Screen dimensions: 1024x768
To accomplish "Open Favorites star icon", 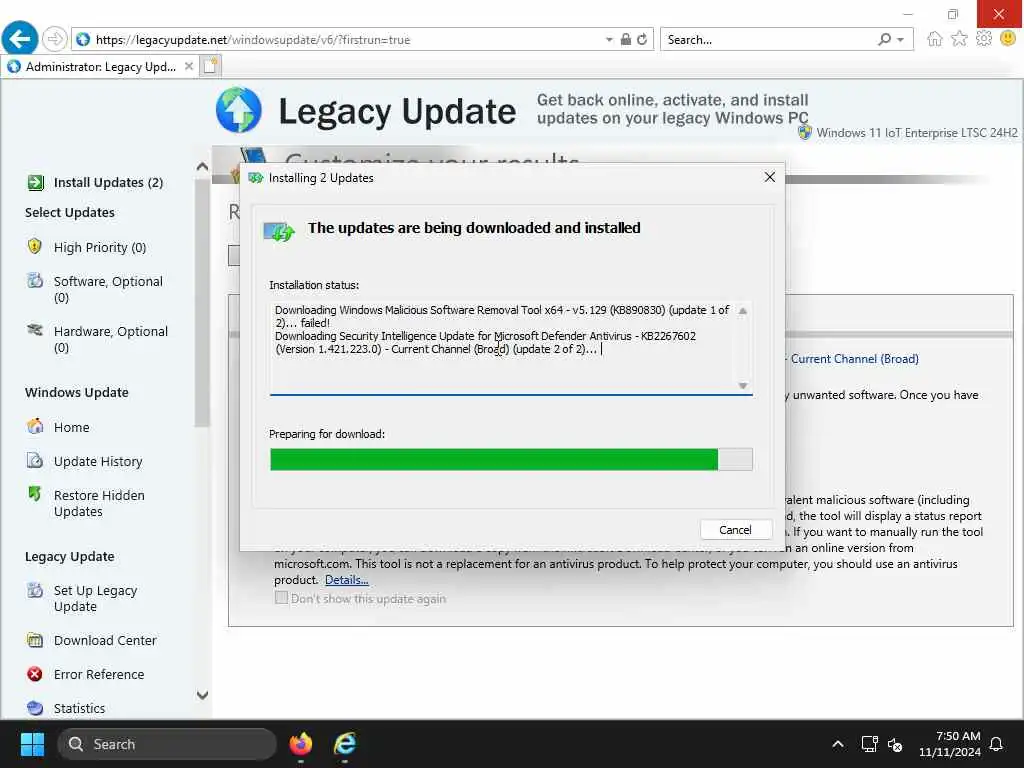I will tap(959, 39).
